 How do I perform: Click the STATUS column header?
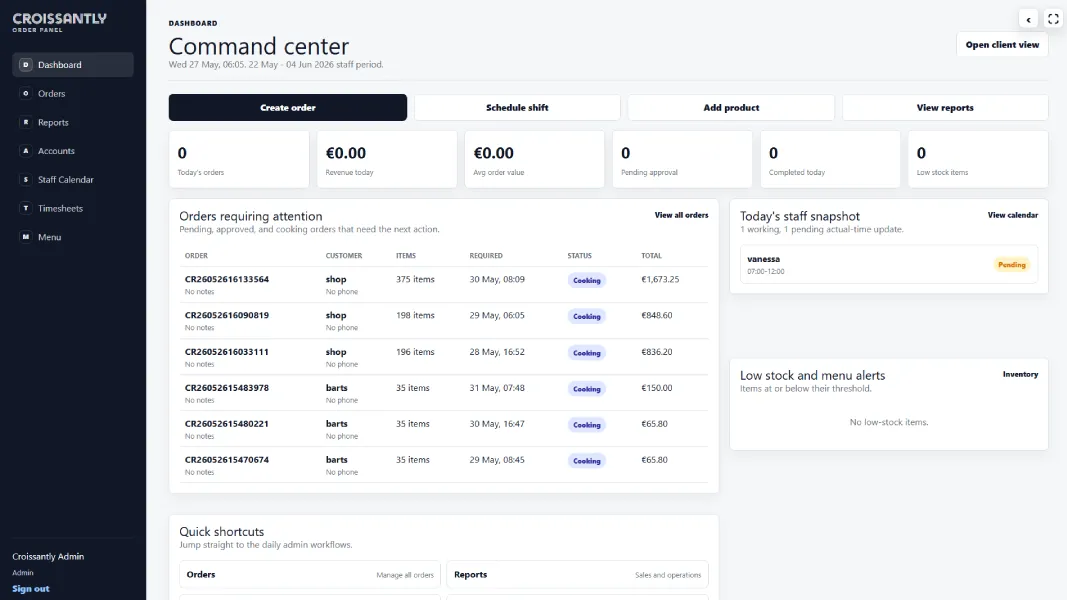pos(580,256)
